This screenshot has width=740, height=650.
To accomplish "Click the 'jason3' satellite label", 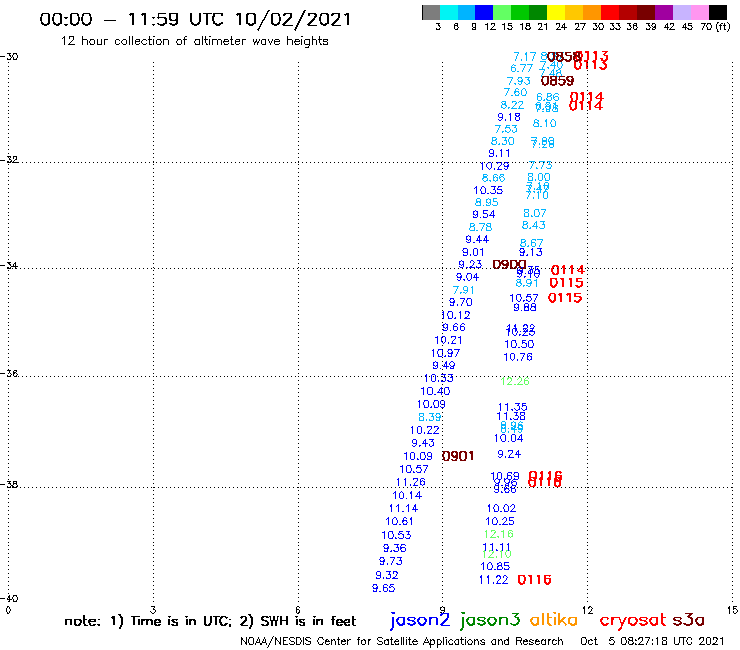I will (x=490, y=620).
